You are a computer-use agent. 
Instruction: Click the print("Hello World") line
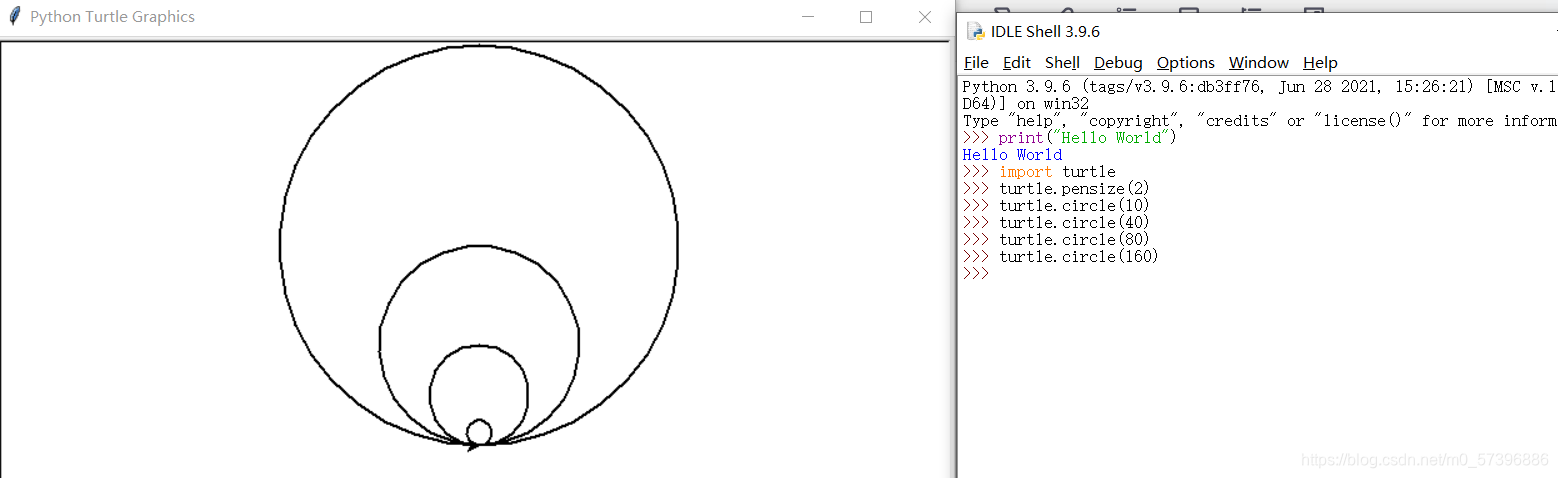pos(1070,137)
